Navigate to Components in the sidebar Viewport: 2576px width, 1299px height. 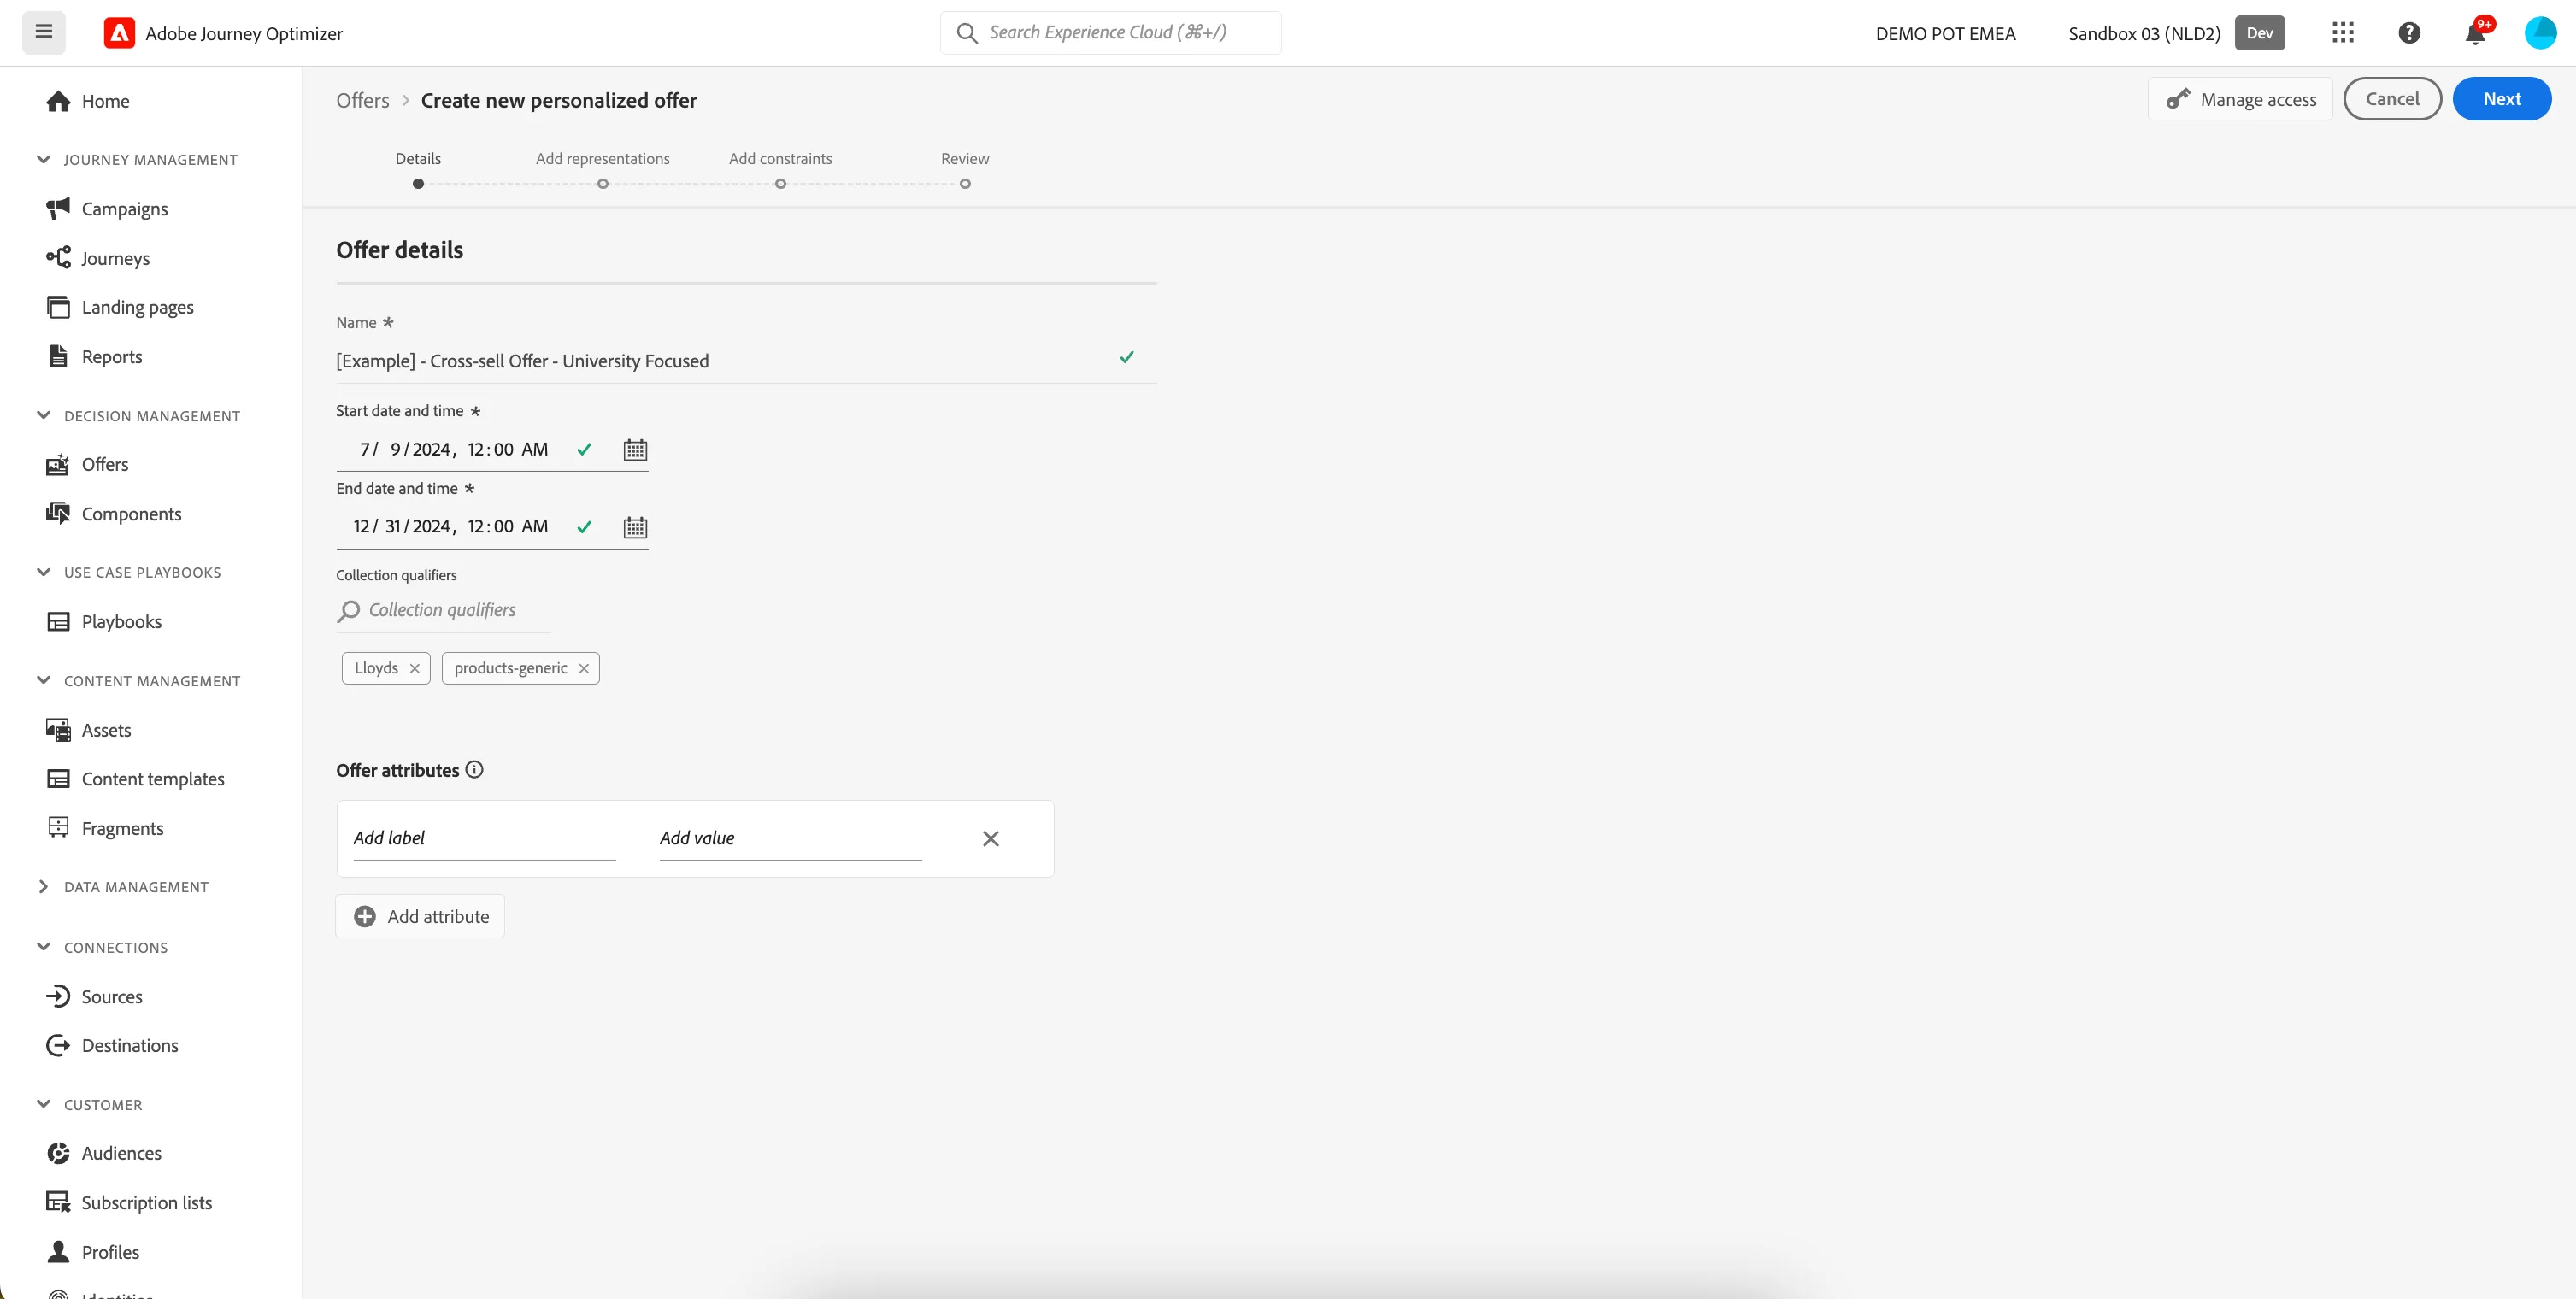point(114,514)
